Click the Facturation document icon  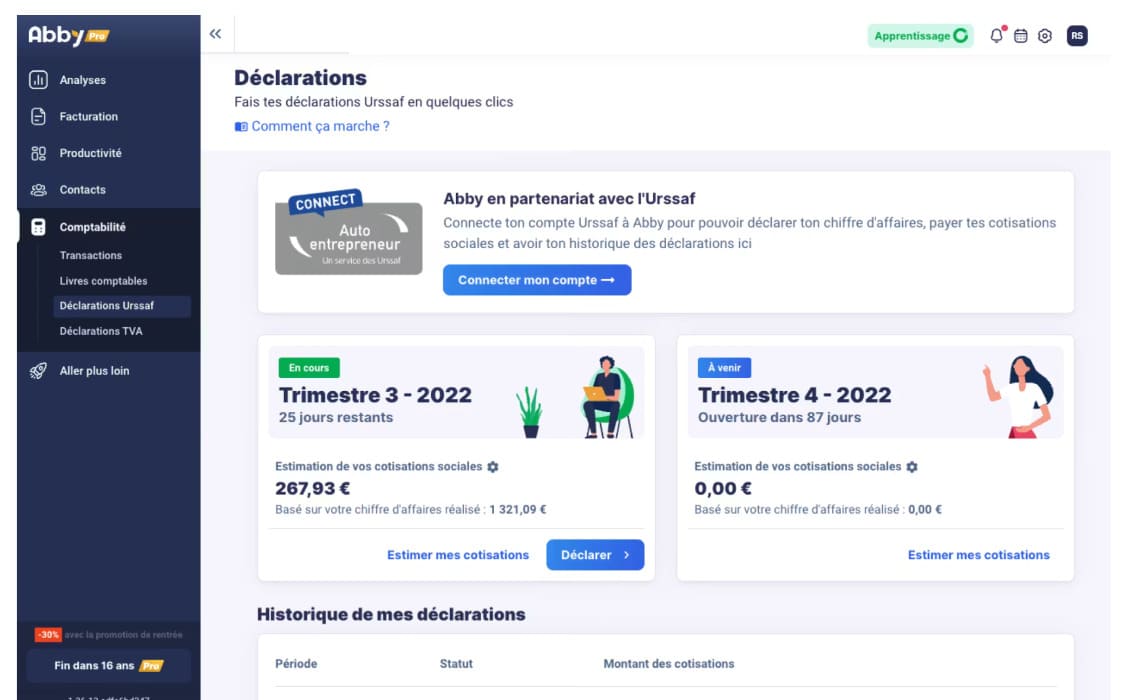click(x=39, y=116)
